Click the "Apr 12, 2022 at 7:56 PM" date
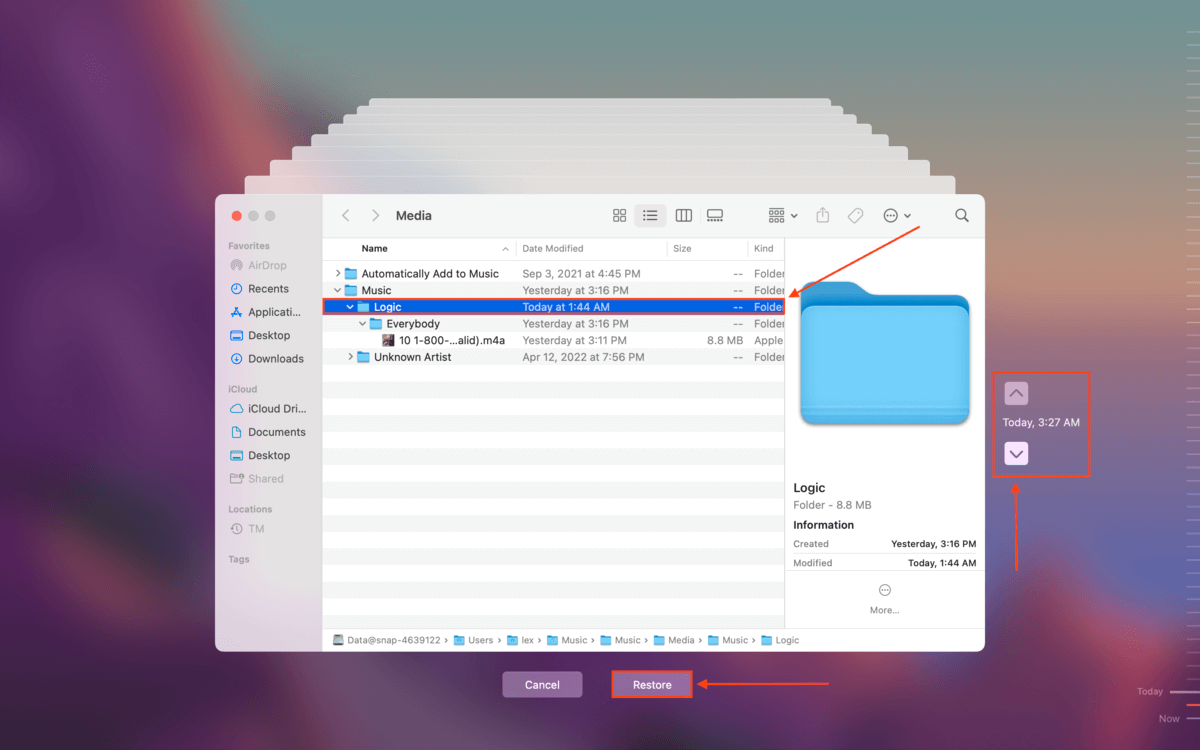 584,357
